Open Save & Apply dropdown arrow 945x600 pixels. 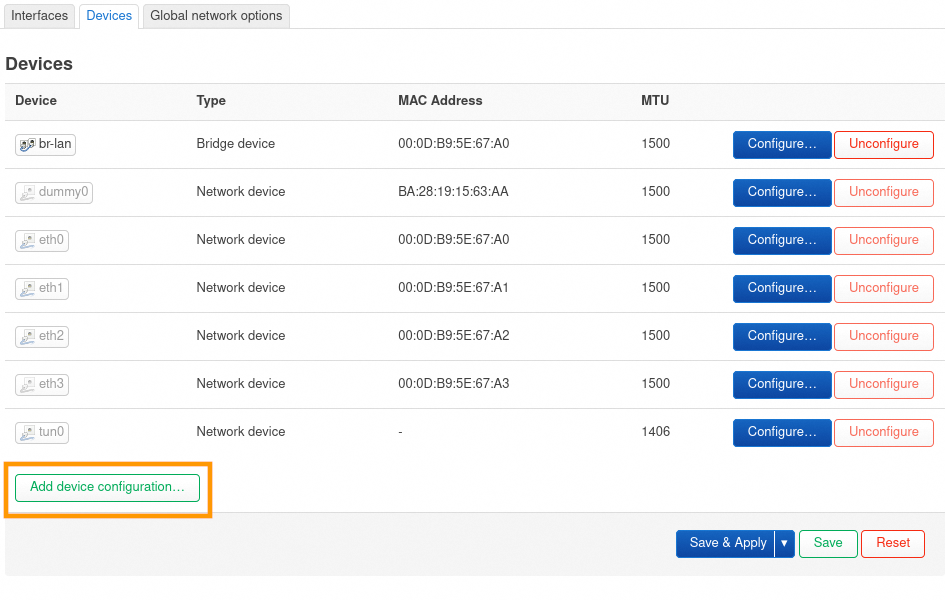pos(785,543)
